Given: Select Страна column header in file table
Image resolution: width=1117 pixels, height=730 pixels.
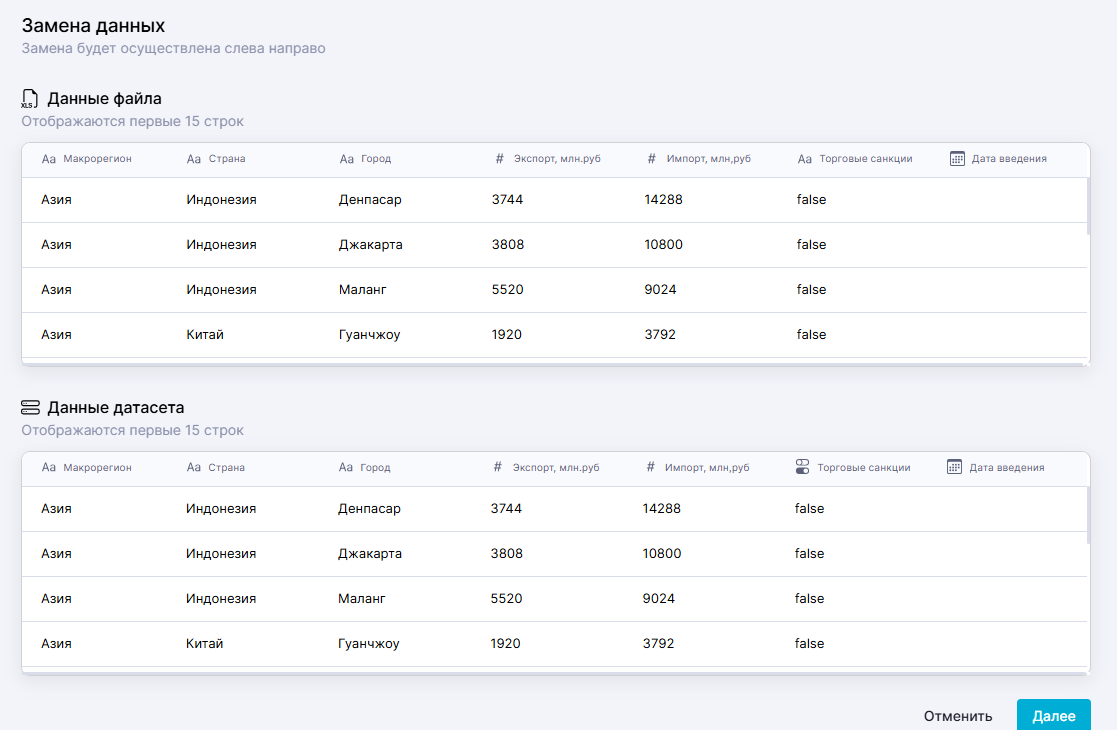Looking at the screenshot, I should pyautogui.click(x=227, y=159).
